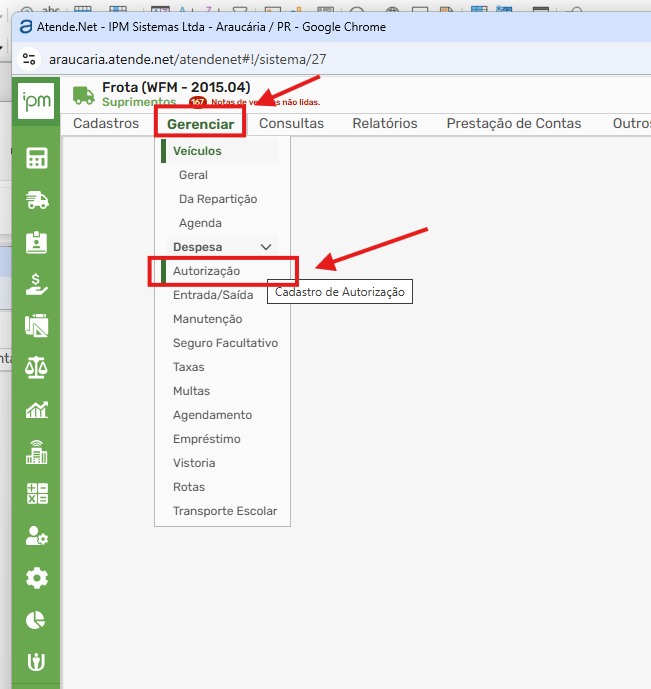Select the Agendamento menu item

[212, 415]
